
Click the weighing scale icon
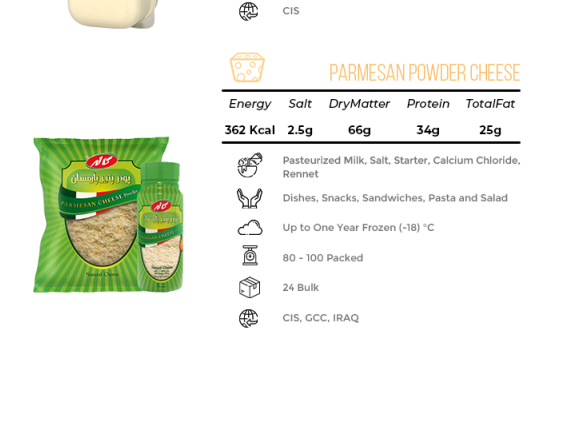(x=250, y=255)
